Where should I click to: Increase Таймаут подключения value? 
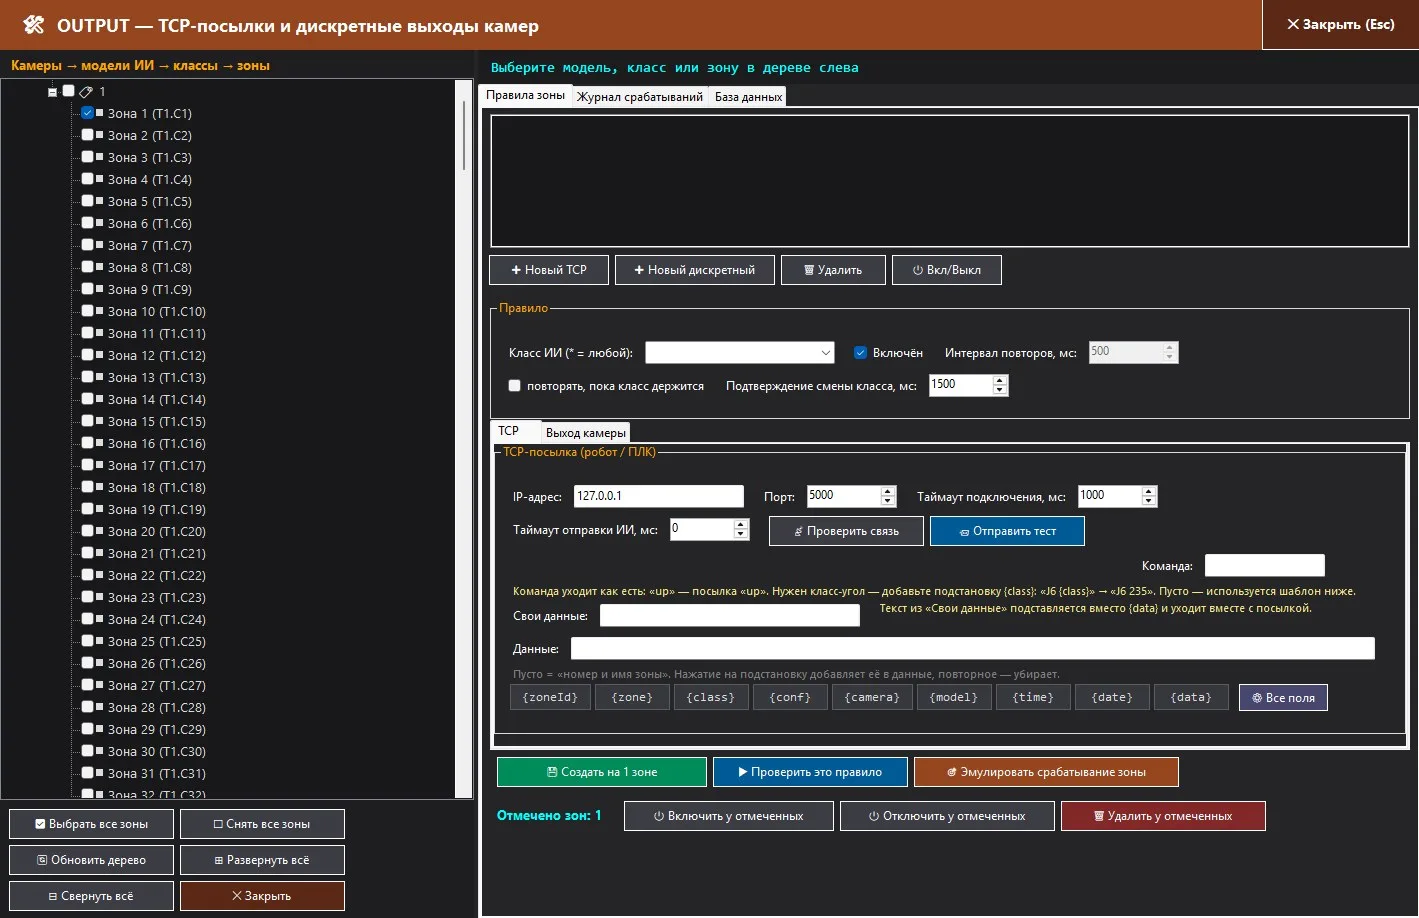[1149, 491]
